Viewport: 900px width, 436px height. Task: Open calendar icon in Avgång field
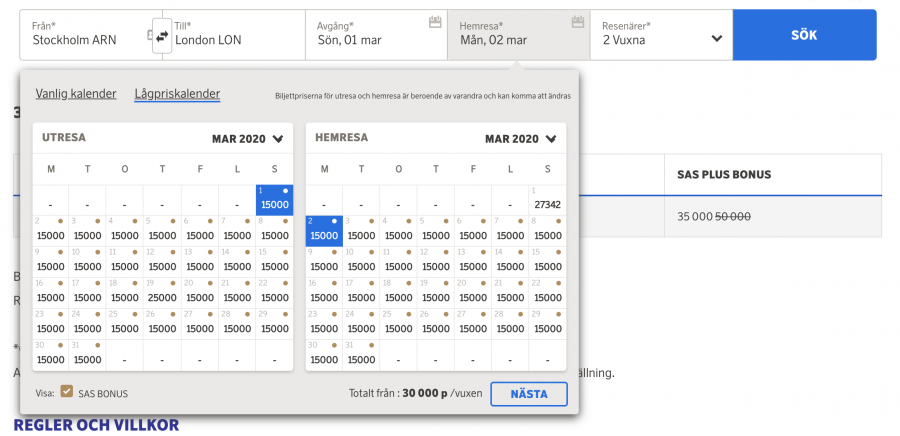434,21
